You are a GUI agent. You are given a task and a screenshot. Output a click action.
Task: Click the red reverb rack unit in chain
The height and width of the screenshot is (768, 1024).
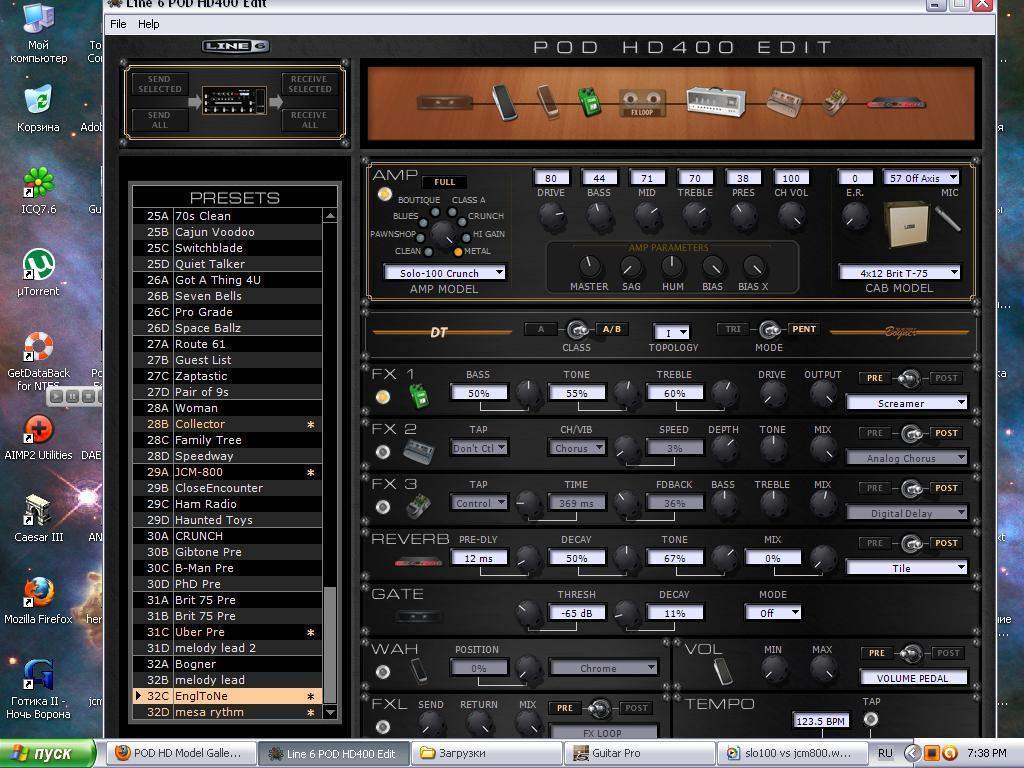pyautogui.click(x=896, y=102)
